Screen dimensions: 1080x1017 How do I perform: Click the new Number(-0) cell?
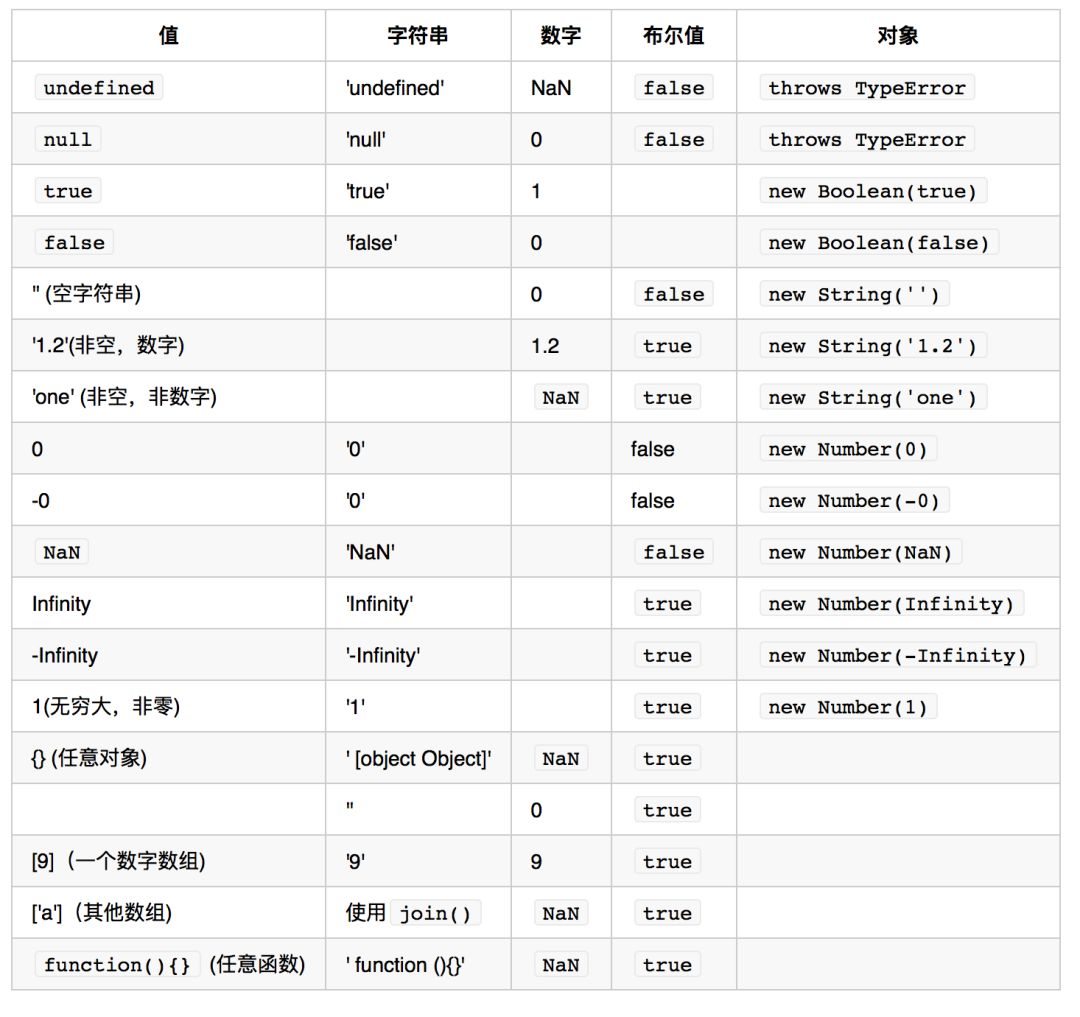[x=854, y=501]
